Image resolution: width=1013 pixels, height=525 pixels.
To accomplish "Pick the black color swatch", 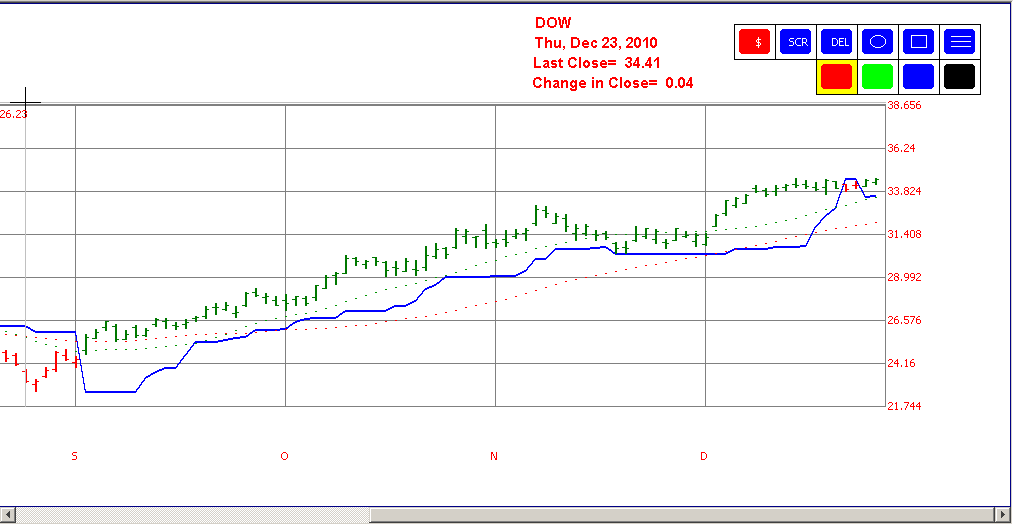I will tap(960, 77).
